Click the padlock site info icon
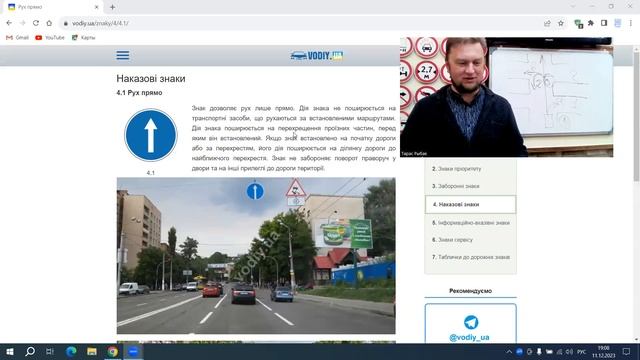The width and height of the screenshot is (640, 360). pyautogui.click(x=65, y=24)
